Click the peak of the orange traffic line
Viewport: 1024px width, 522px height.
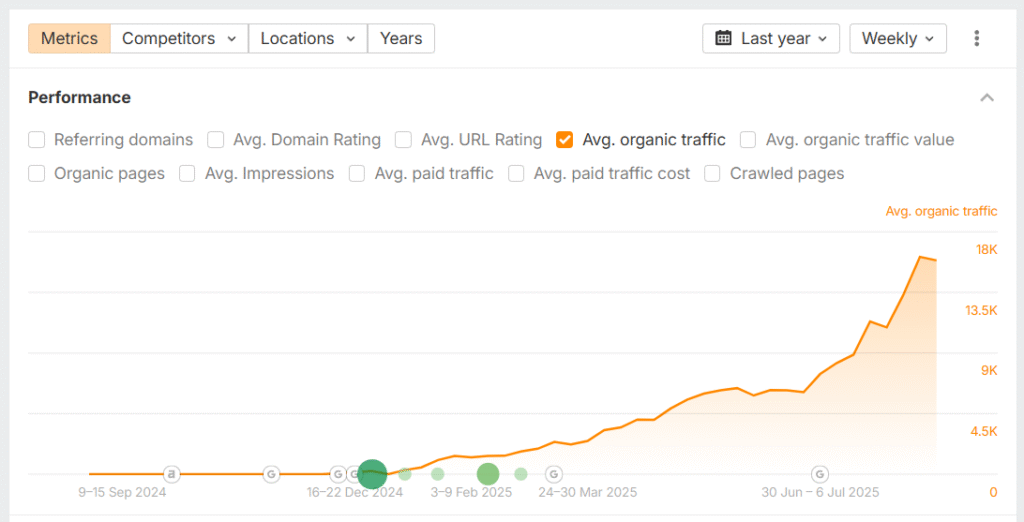tap(920, 257)
